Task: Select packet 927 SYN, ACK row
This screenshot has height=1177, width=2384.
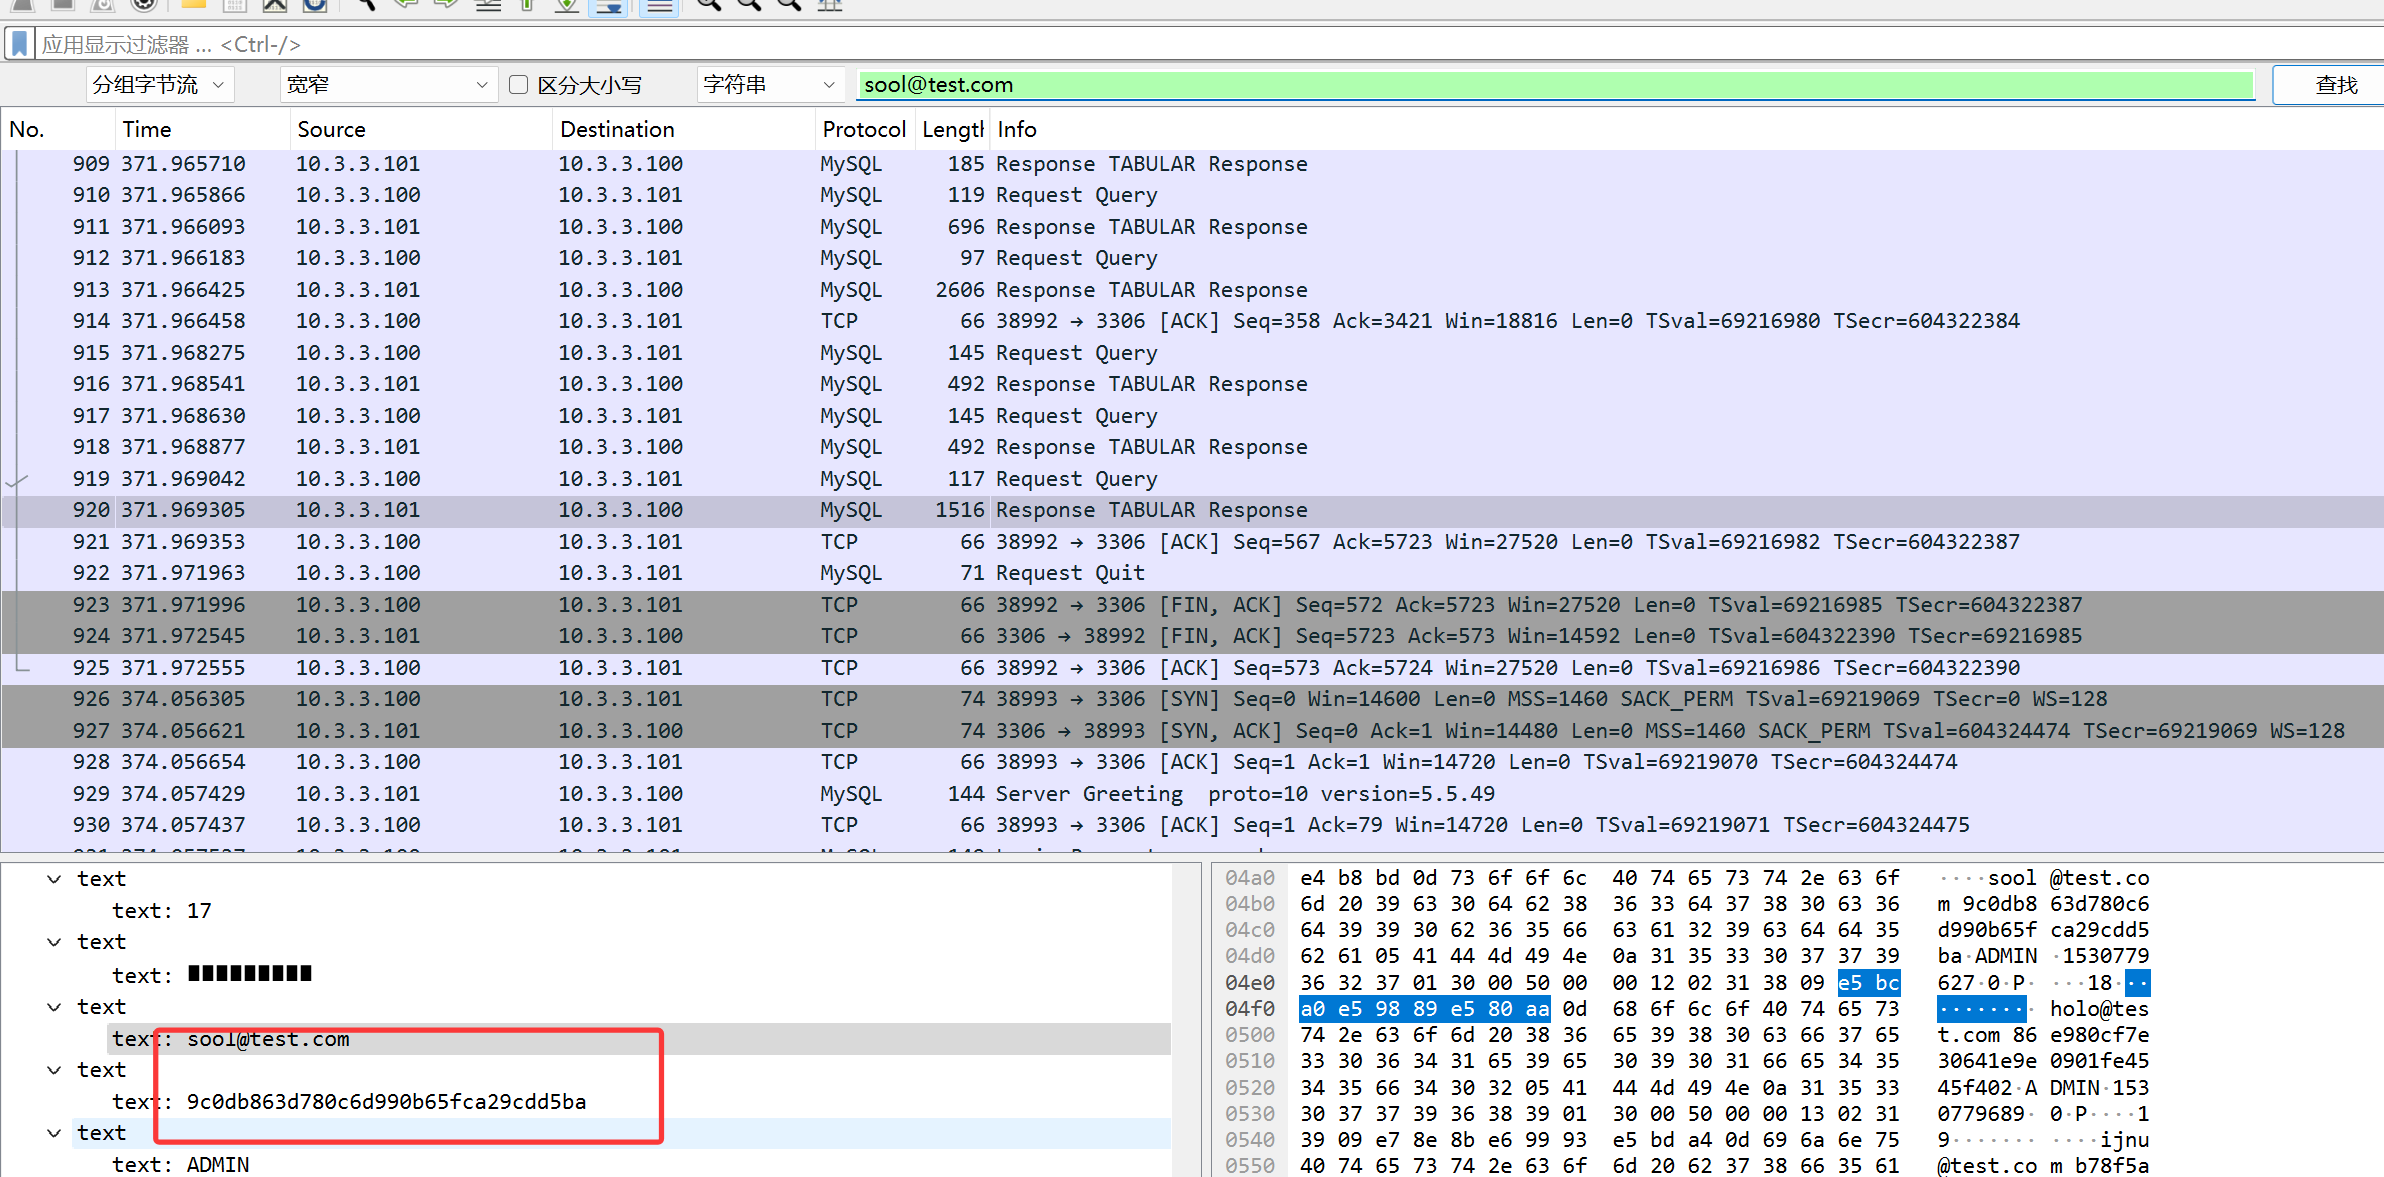Action: (1192, 731)
